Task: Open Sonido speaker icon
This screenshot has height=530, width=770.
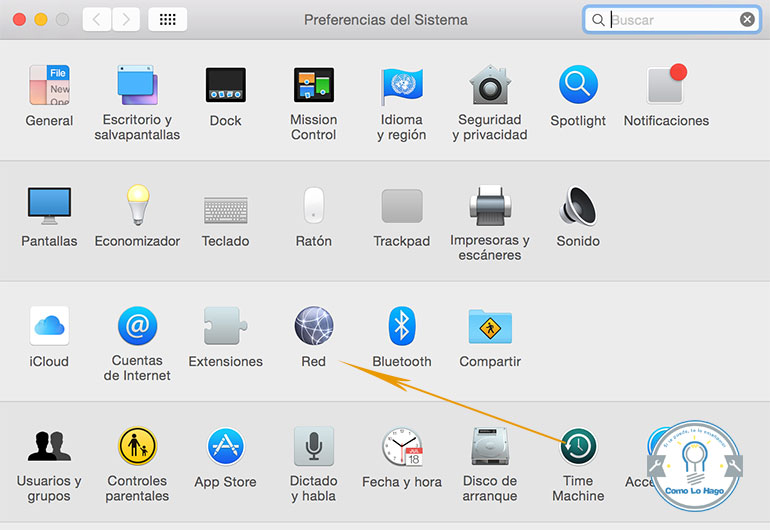Action: pyautogui.click(x=578, y=205)
